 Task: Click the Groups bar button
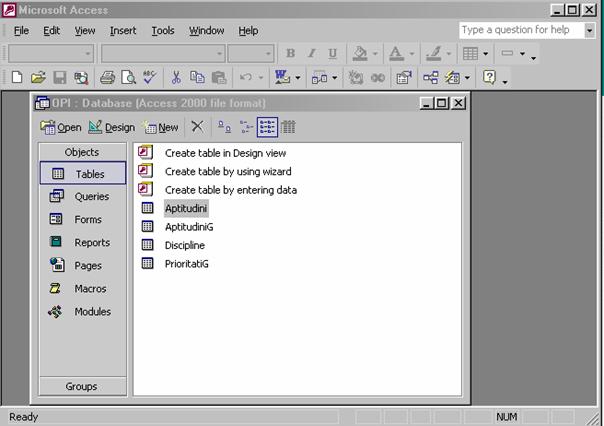(x=82, y=386)
